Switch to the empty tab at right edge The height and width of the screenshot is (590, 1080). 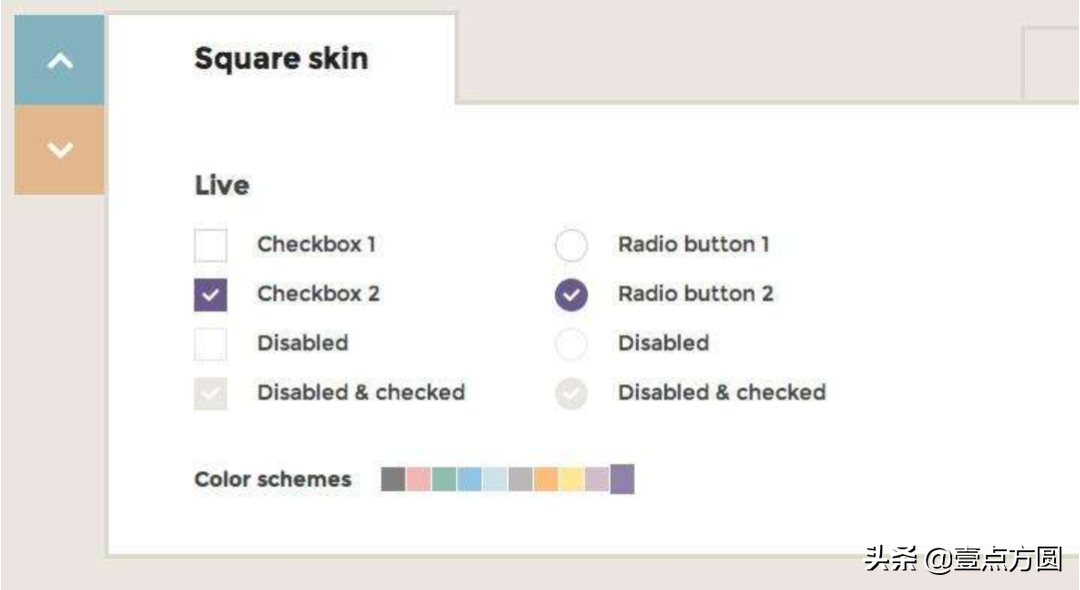coord(1051,63)
